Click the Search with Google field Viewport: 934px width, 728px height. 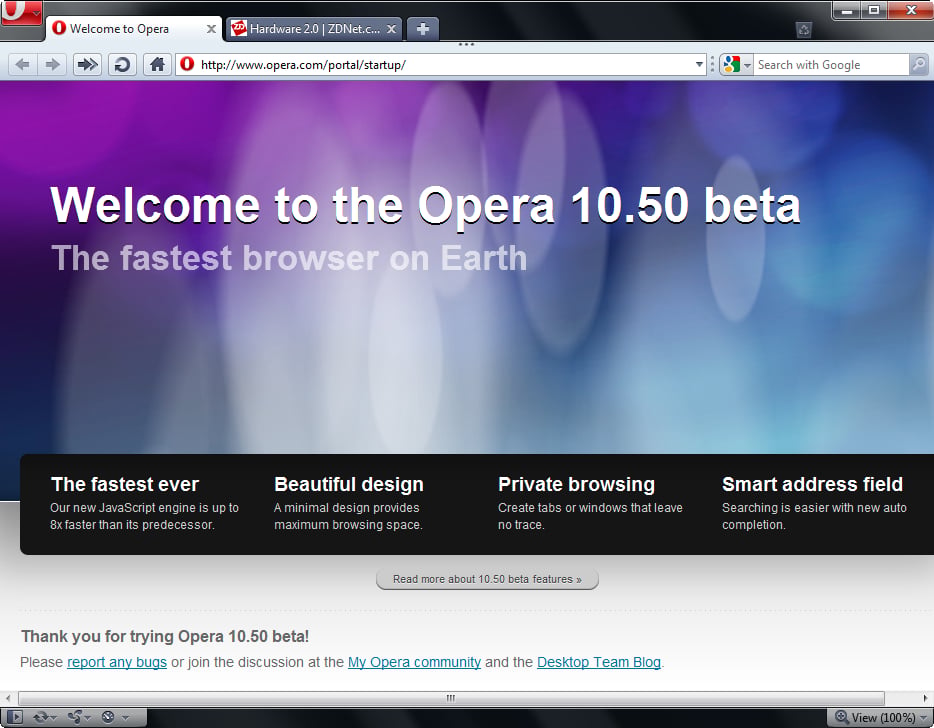[832, 64]
